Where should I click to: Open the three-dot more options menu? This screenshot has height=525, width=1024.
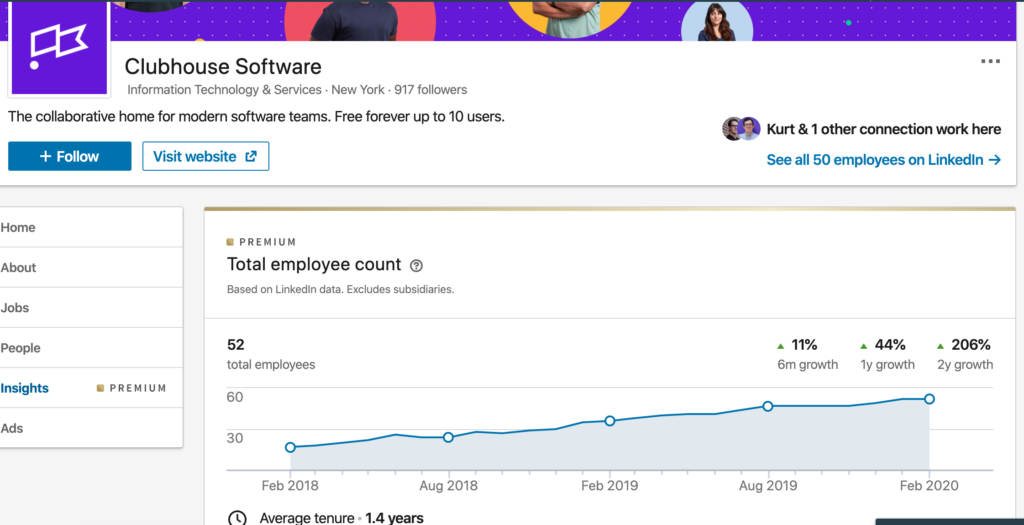(990, 62)
